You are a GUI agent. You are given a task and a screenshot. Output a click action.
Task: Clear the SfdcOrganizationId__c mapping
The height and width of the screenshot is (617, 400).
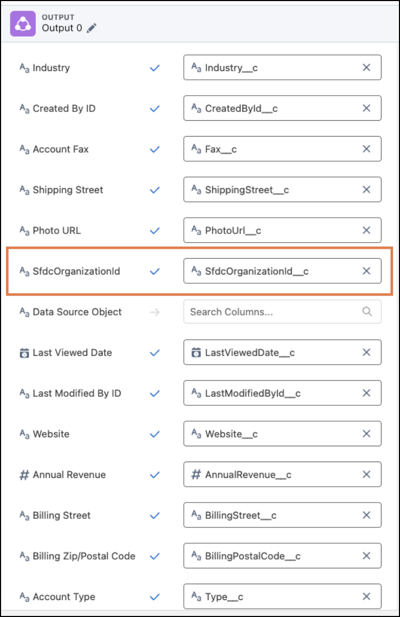click(x=366, y=271)
